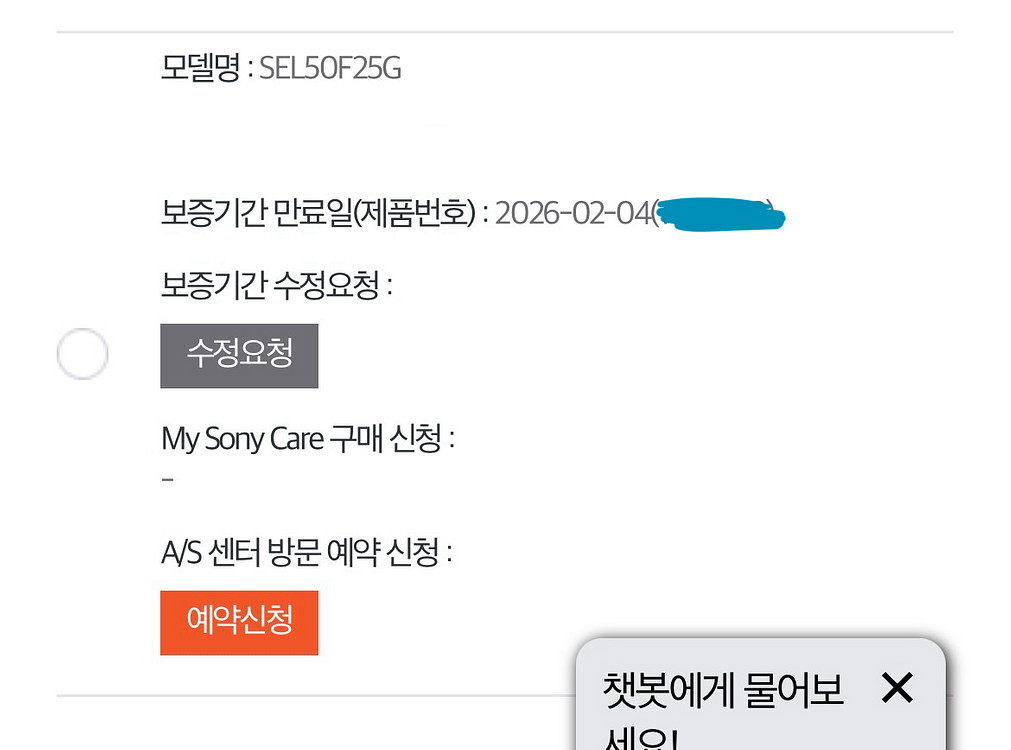Viewport: 1011px width, 750px height.
Task: Click the top horizontal divider line
Action: pos(504,32)
